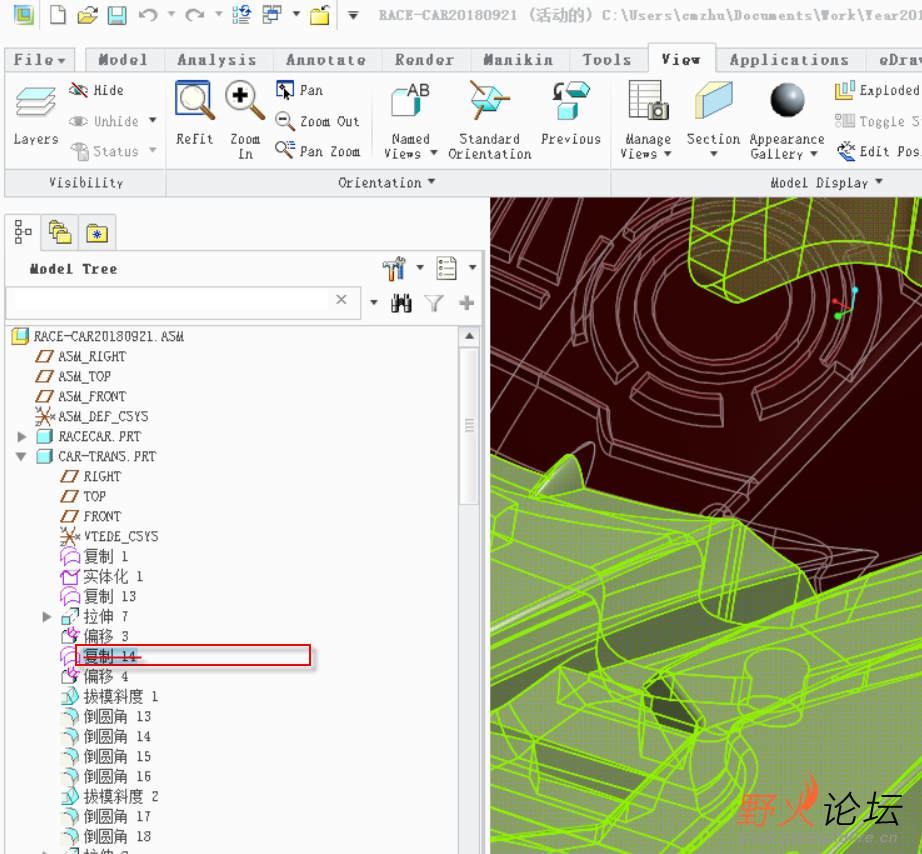Open the Appearance Gallery sphere
The height and width of the screenshot is (854, 922).
coord(787,100)
